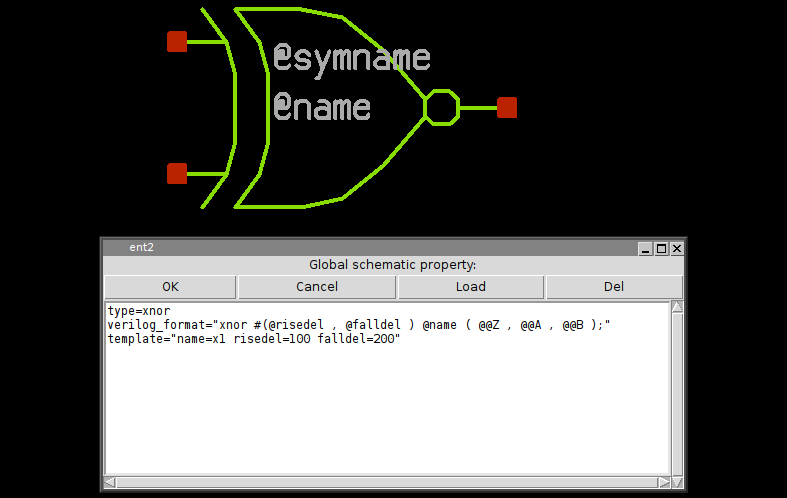Select the @name text label
787x498 pixels.
pos(321,107)
